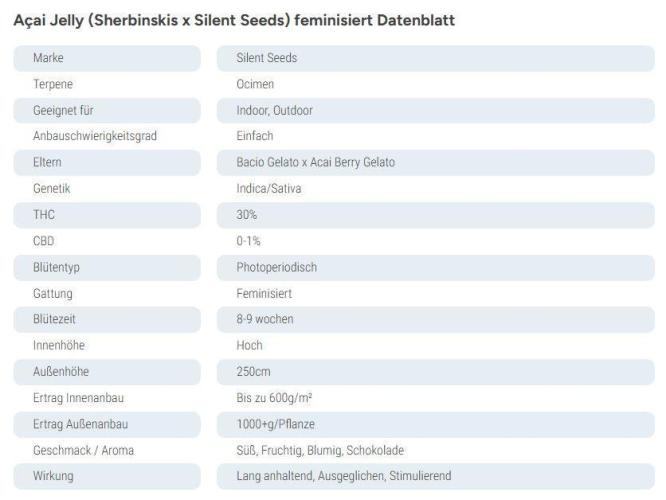Click the Feminisiert value
The width and height of the screenshot is (666, 500).
[x=263, y=293]
